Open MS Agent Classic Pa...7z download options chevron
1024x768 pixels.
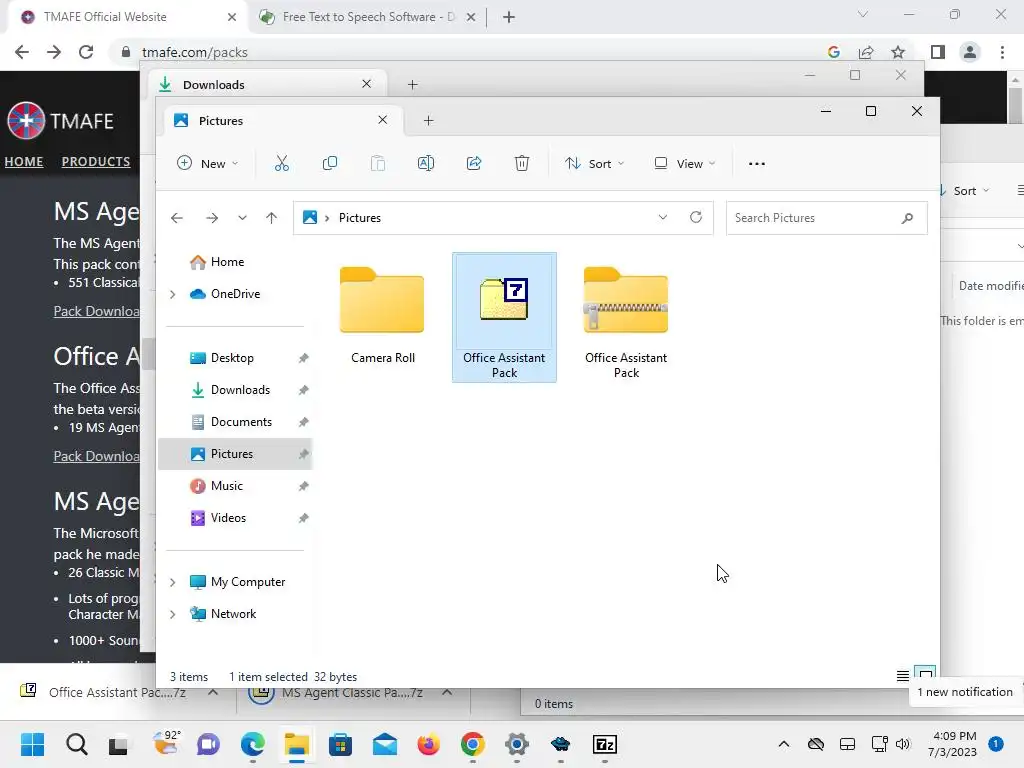click(x=447, y=692)
